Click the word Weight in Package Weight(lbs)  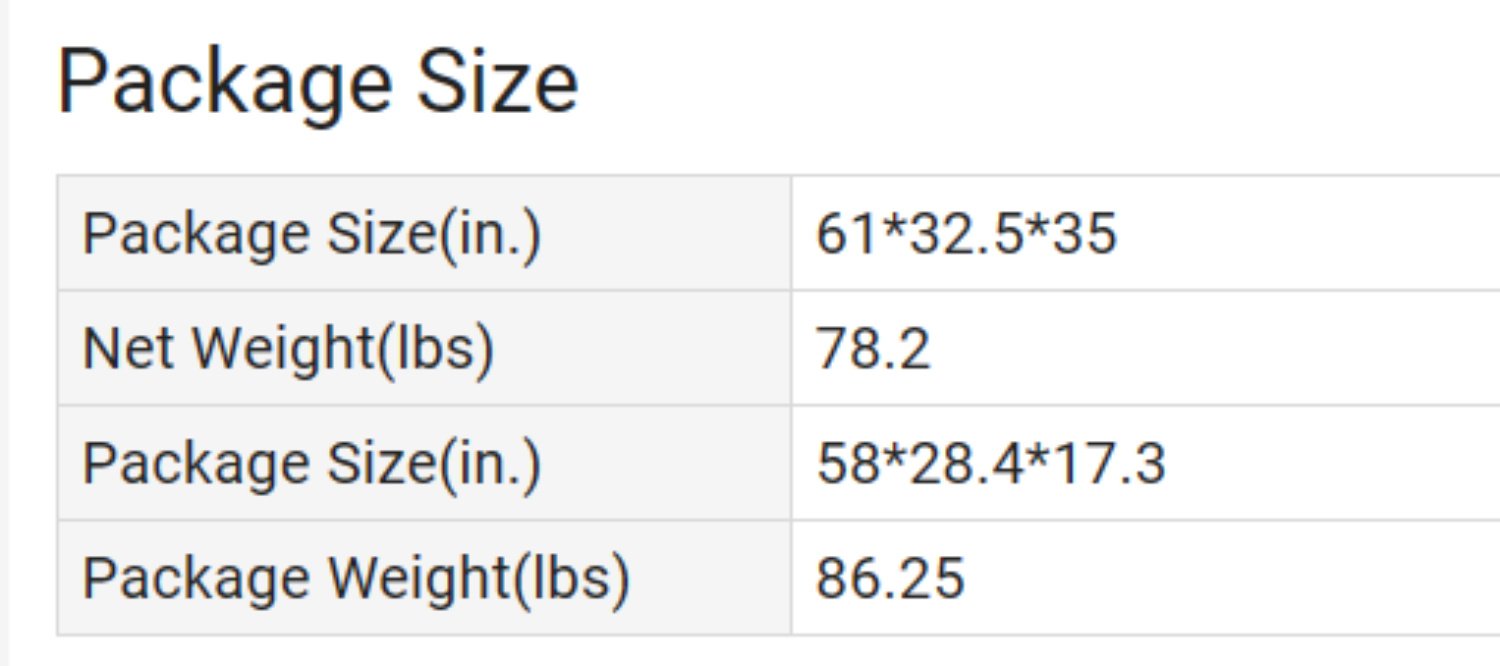(x=421, y=579)
